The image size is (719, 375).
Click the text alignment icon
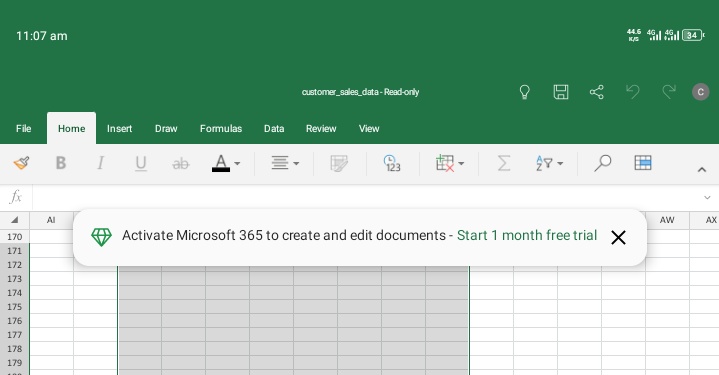(x=280, y=163)
